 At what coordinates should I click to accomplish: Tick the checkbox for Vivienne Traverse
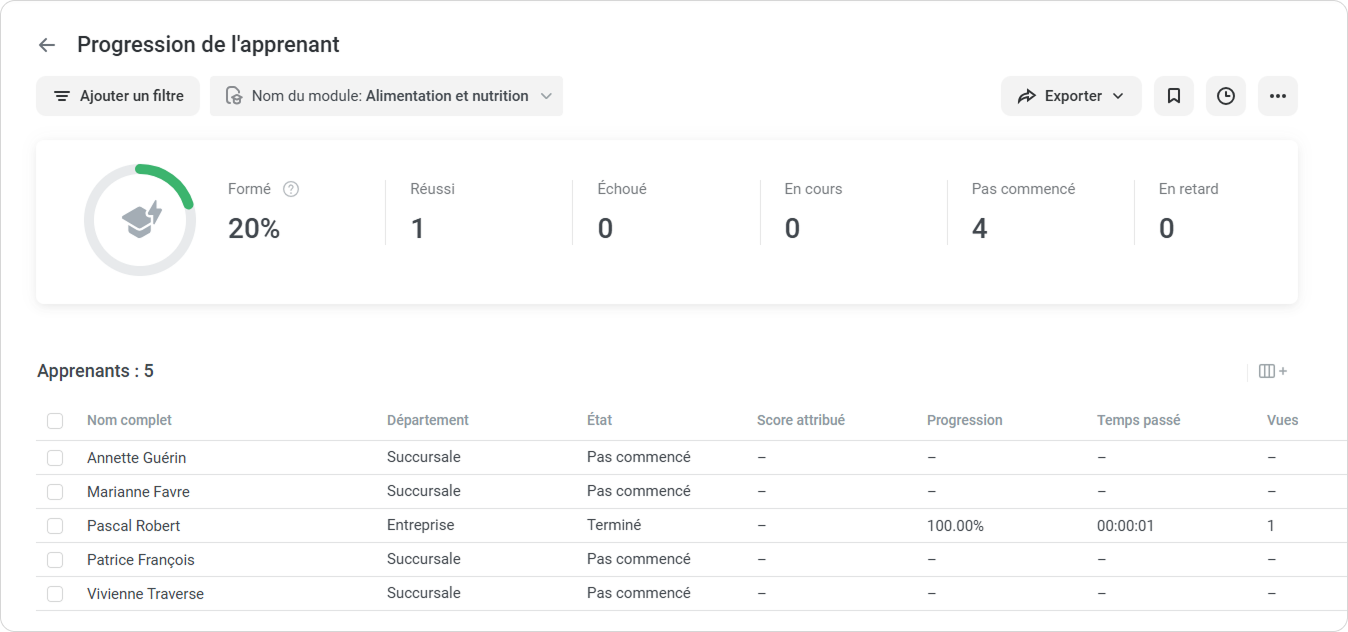tap(55, 594)
